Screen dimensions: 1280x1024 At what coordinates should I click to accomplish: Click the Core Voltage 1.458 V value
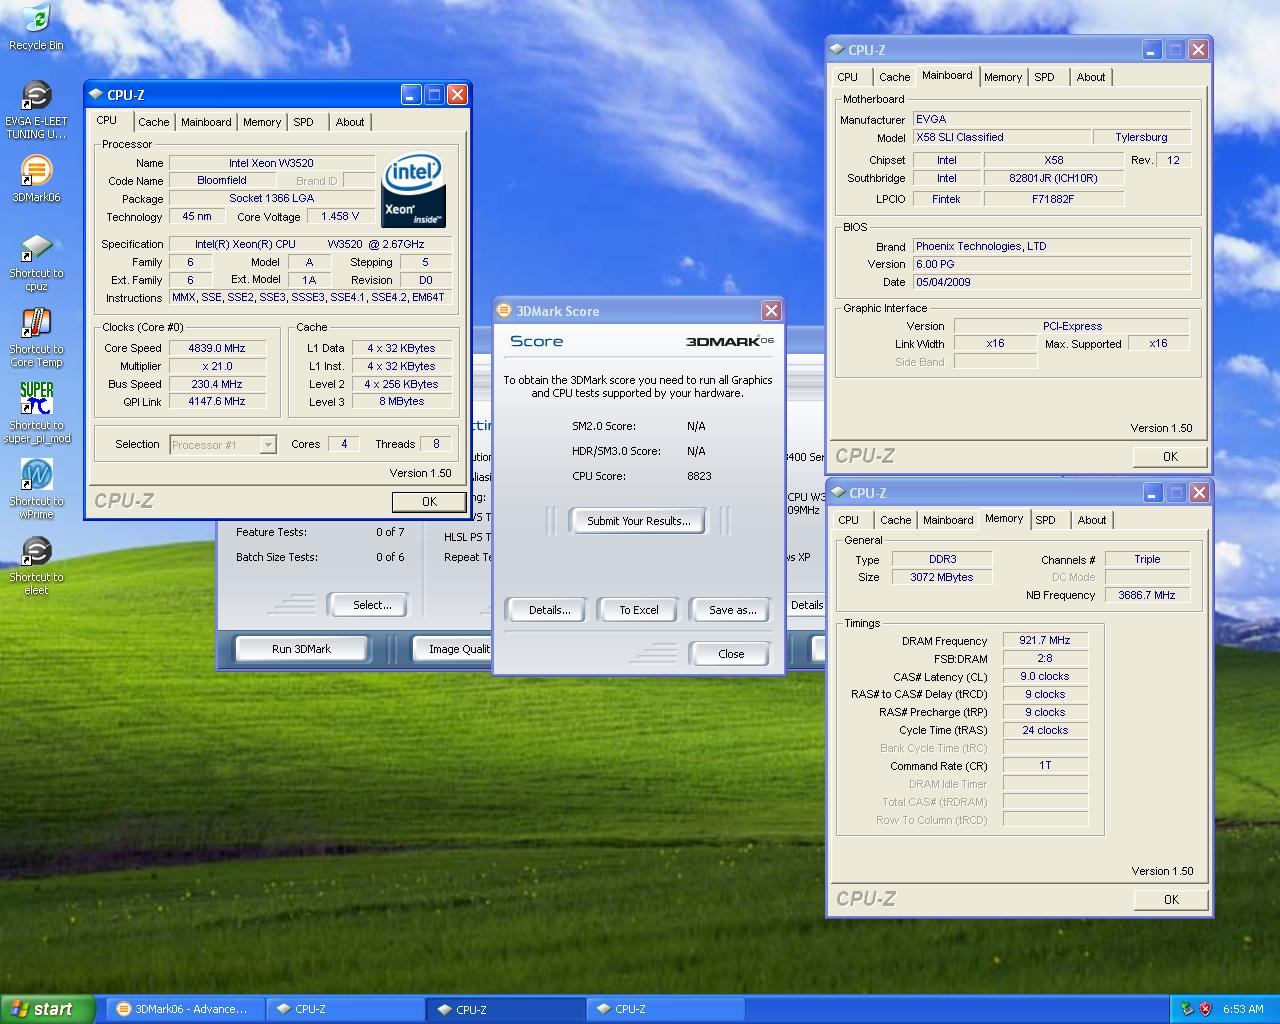pos(341,216)
